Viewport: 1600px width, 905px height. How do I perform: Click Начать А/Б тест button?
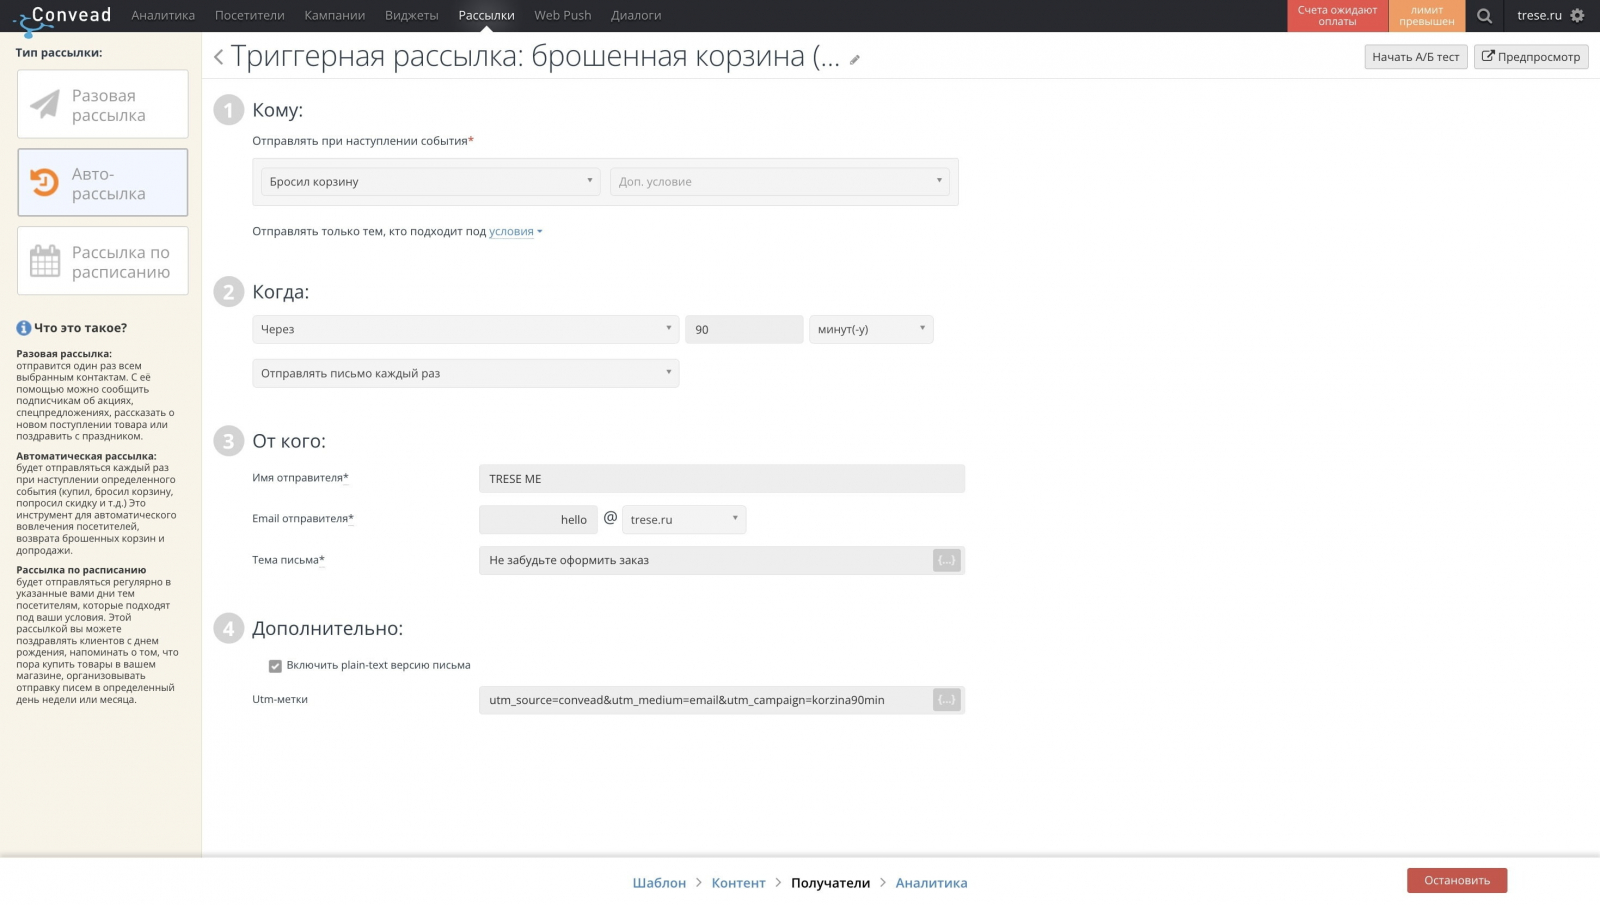tap(1415, 57)
